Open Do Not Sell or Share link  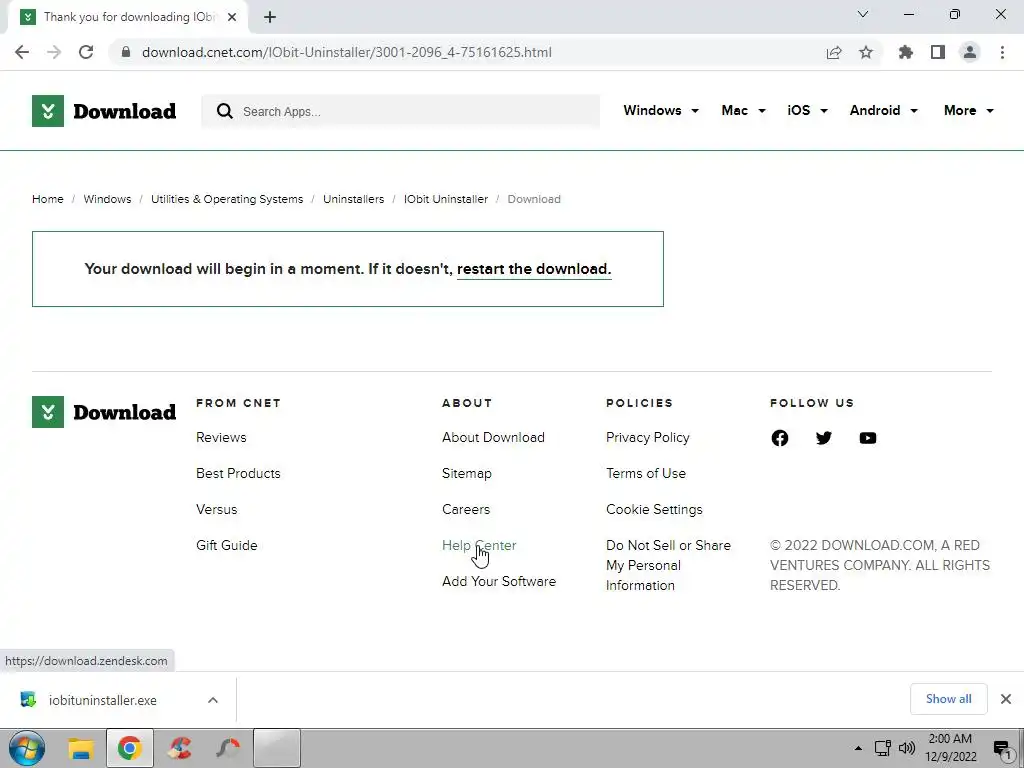pyautogui.click(x=669, y=566)
